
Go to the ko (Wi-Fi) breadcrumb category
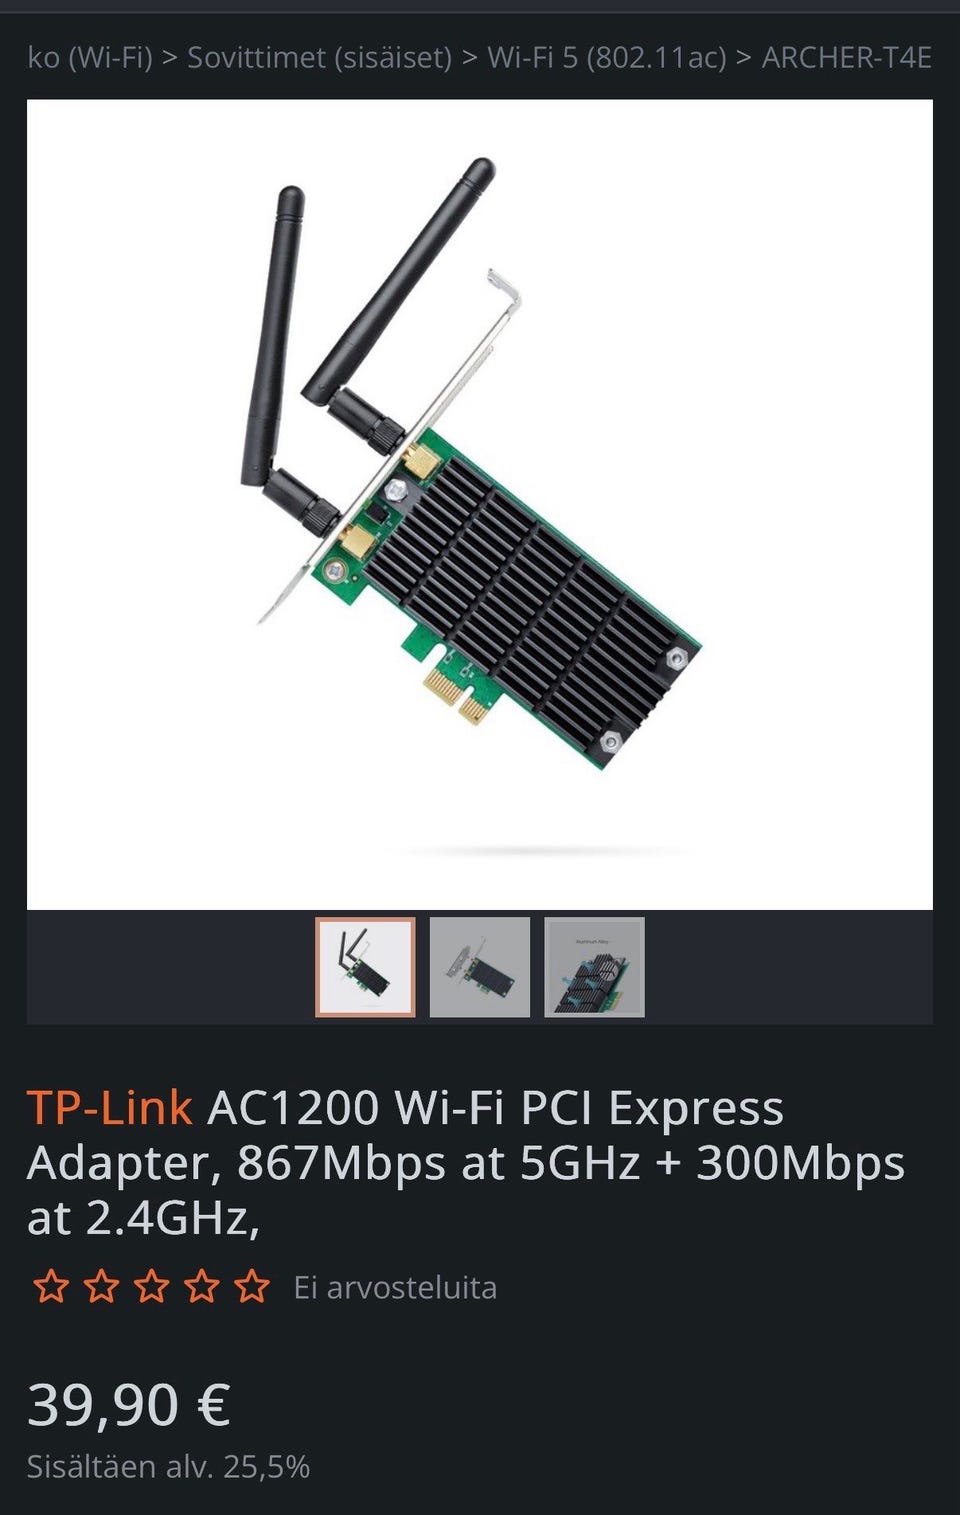(x=90, y=58)
